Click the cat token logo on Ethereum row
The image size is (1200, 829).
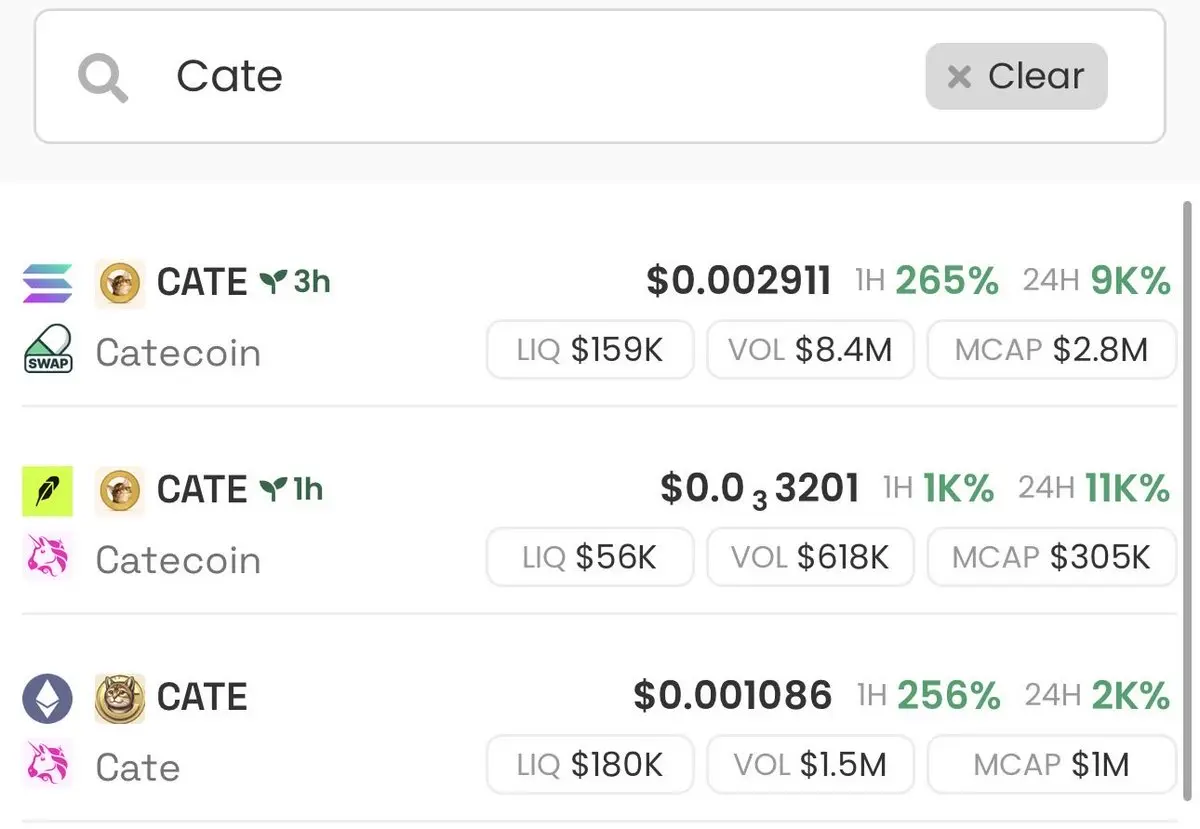(x=120, y=698)
